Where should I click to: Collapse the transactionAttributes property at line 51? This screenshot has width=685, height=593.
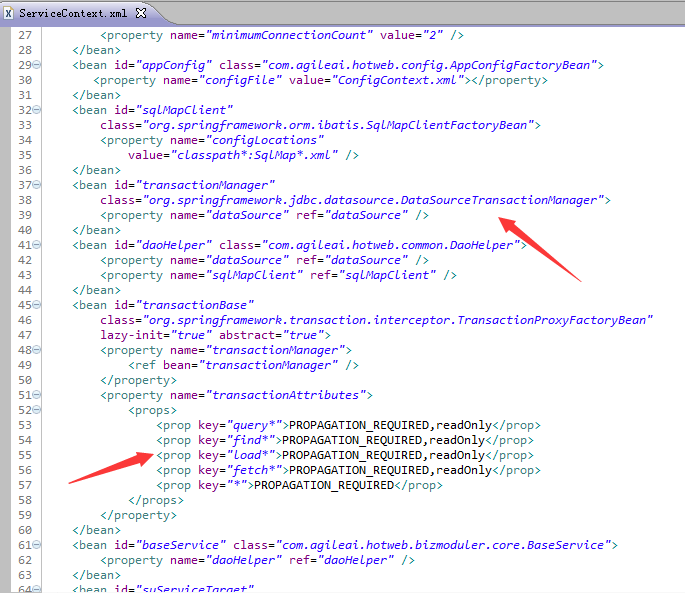(x=37, y=395)
